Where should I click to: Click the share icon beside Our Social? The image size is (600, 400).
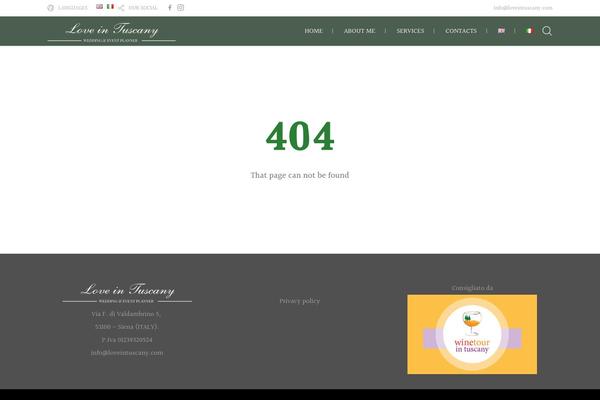(121, 8)
